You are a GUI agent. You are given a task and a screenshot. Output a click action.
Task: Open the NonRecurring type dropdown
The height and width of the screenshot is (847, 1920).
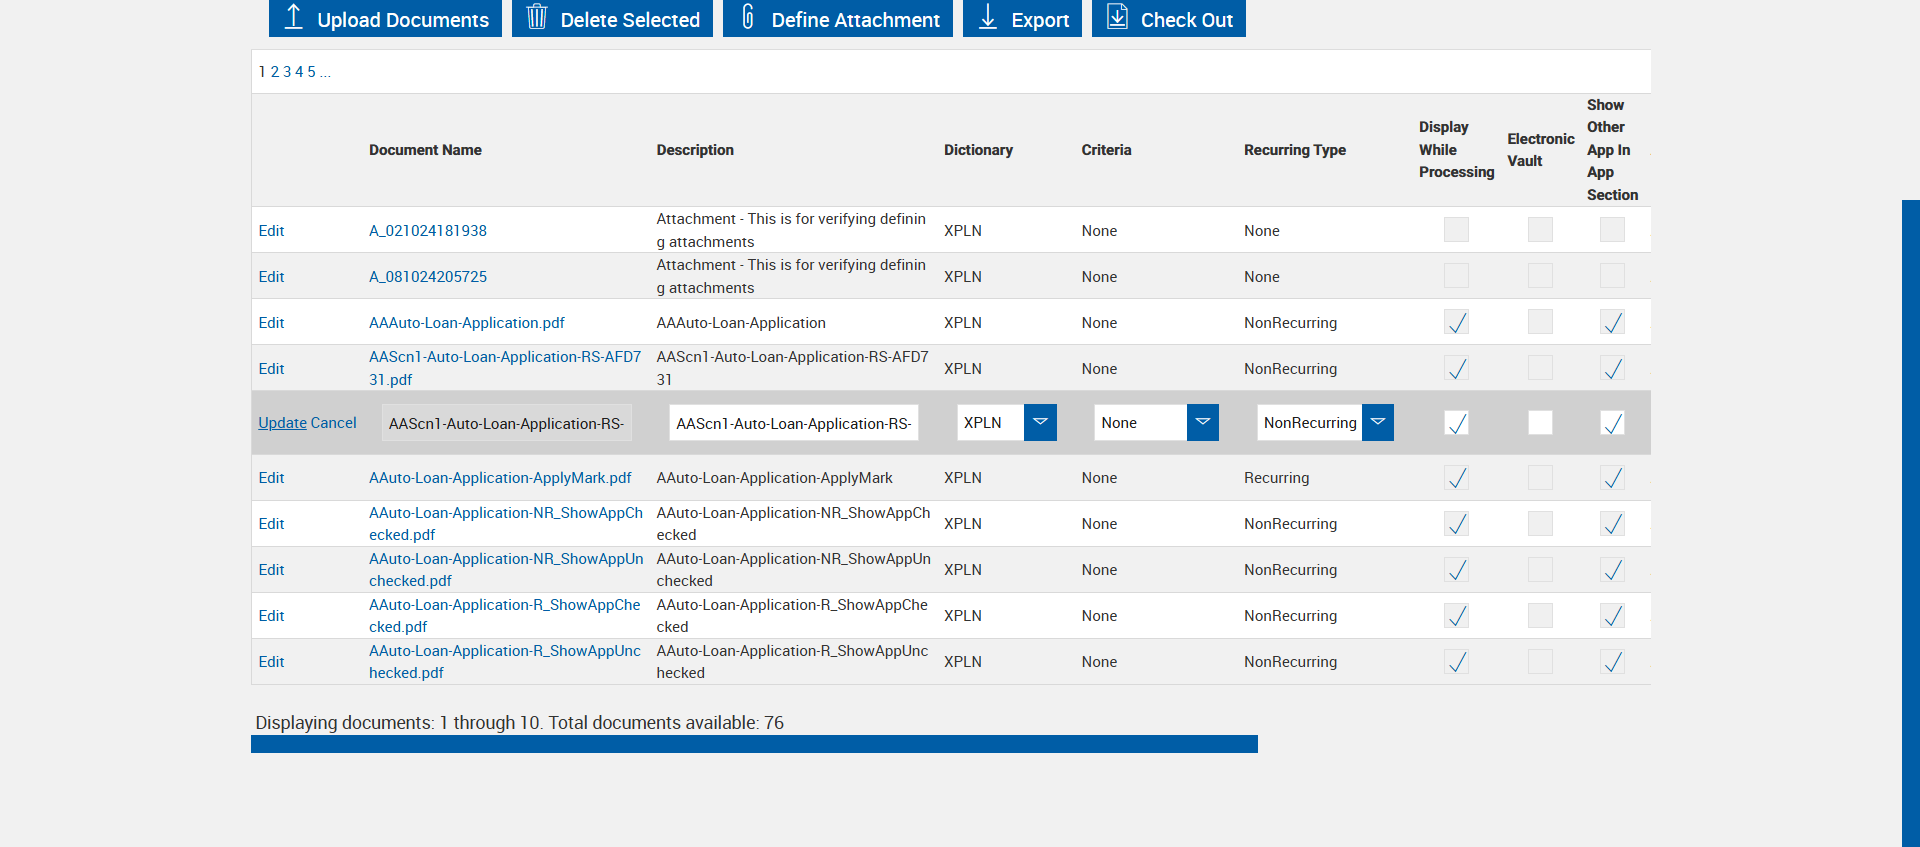pos(1378,423)
